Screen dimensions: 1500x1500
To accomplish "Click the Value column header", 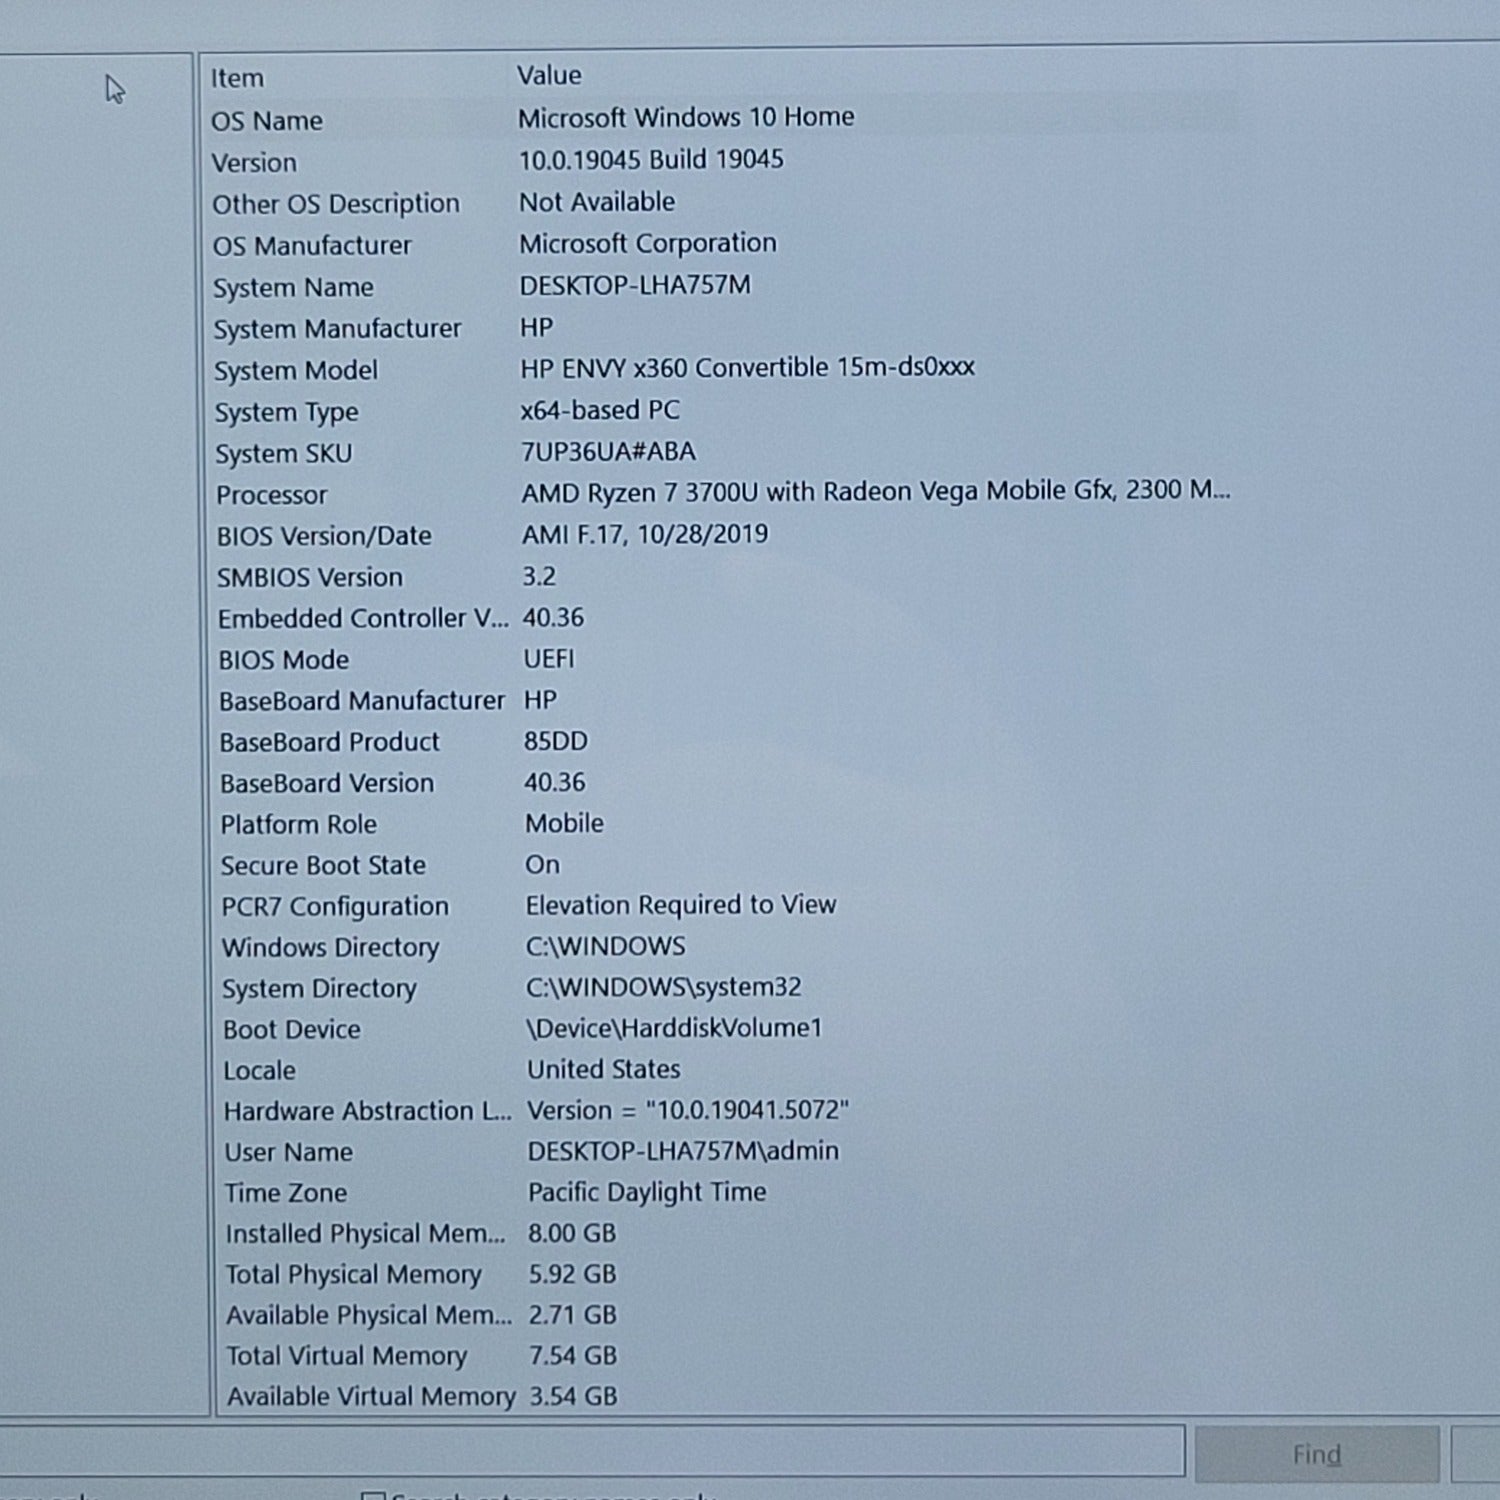I will pyautogui.click(x=549, y=75).
